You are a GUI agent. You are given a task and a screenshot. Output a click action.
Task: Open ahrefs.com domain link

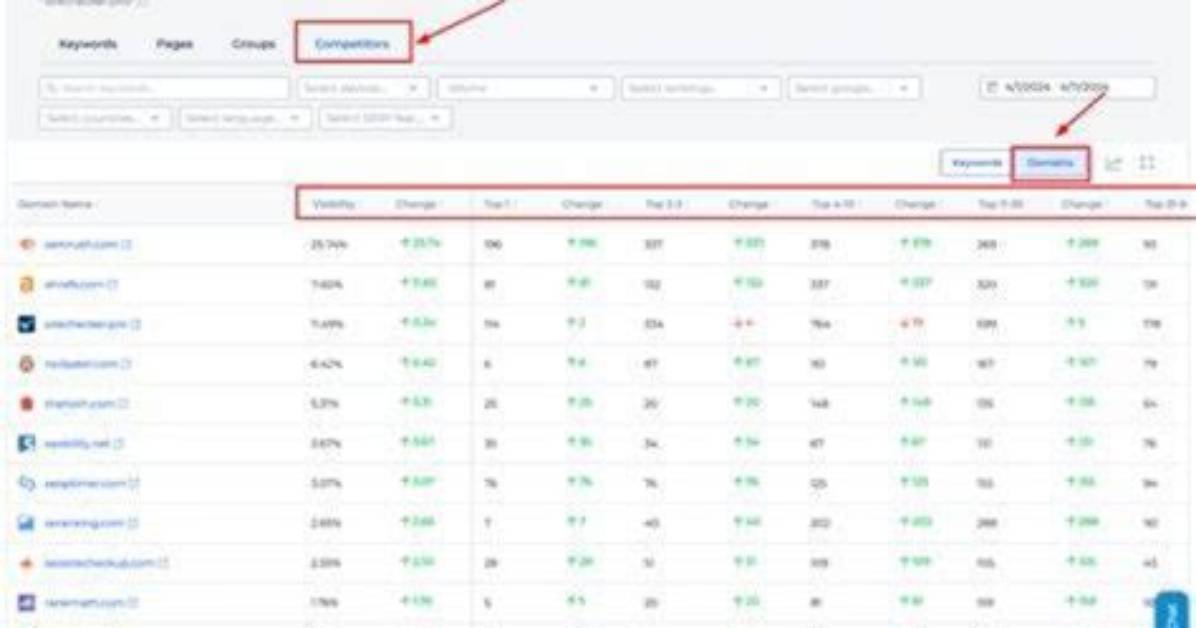(74, 285)
